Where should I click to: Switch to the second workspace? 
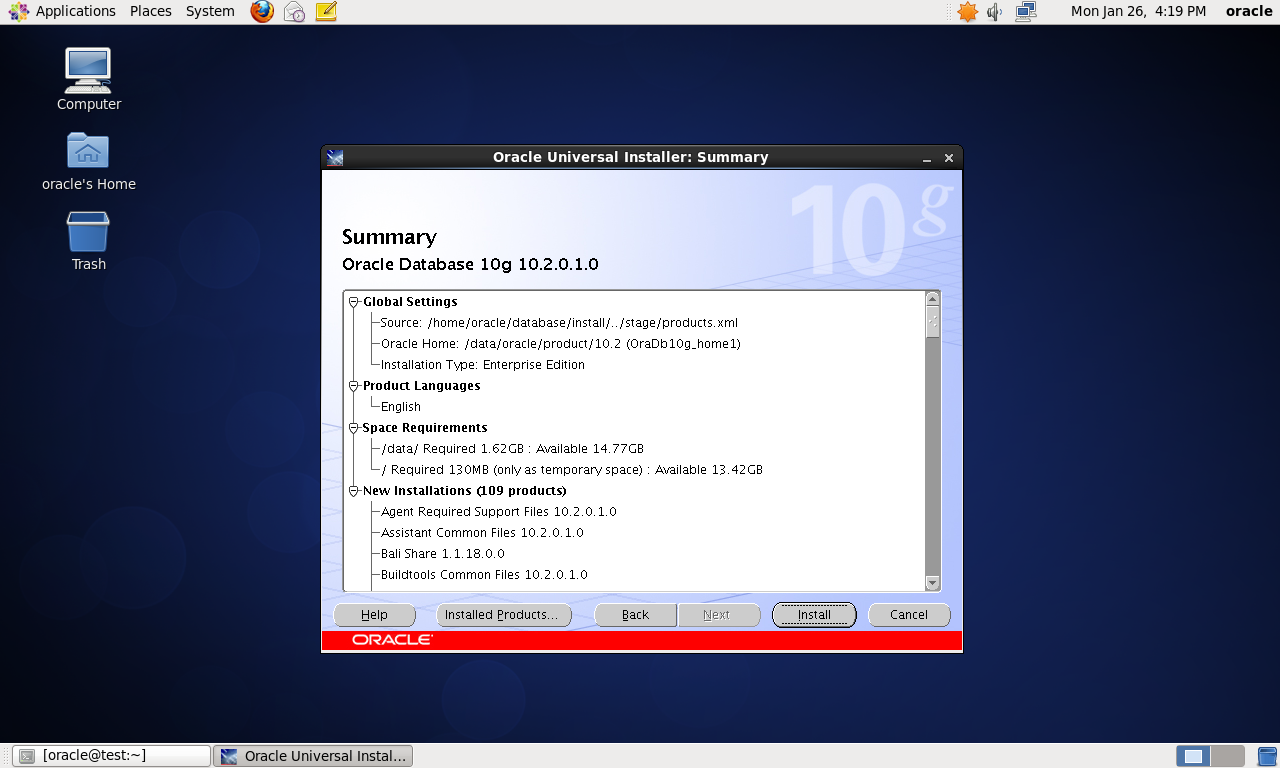[x=1228, y=756]
